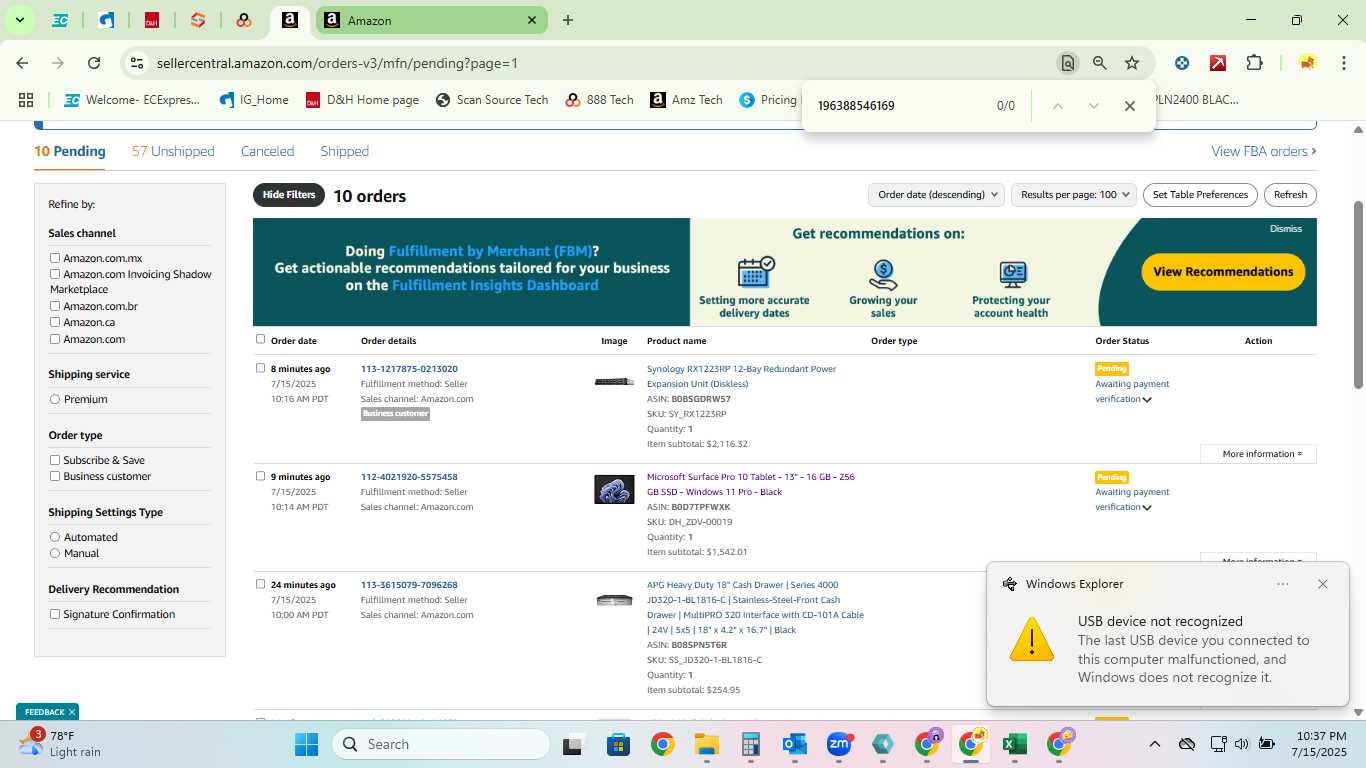Open Results per page dropdown
This screenshot has height=768, width=1366.
1074,195
